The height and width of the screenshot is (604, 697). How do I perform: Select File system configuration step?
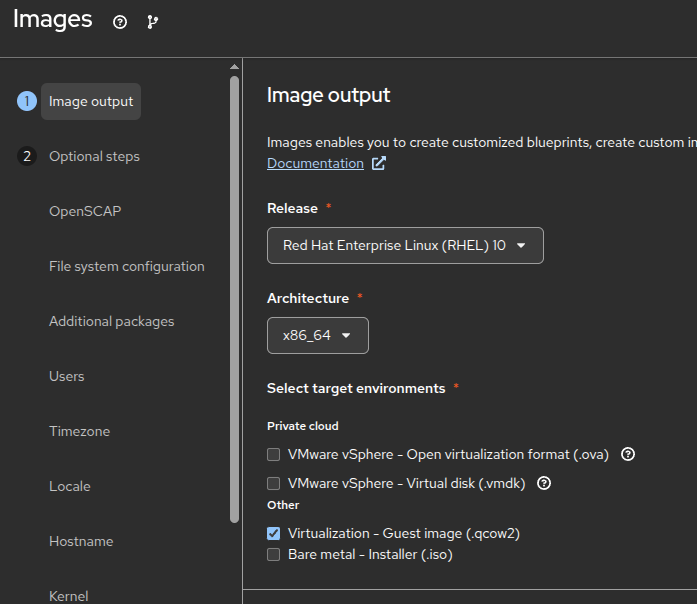click(x=126, y=266)
